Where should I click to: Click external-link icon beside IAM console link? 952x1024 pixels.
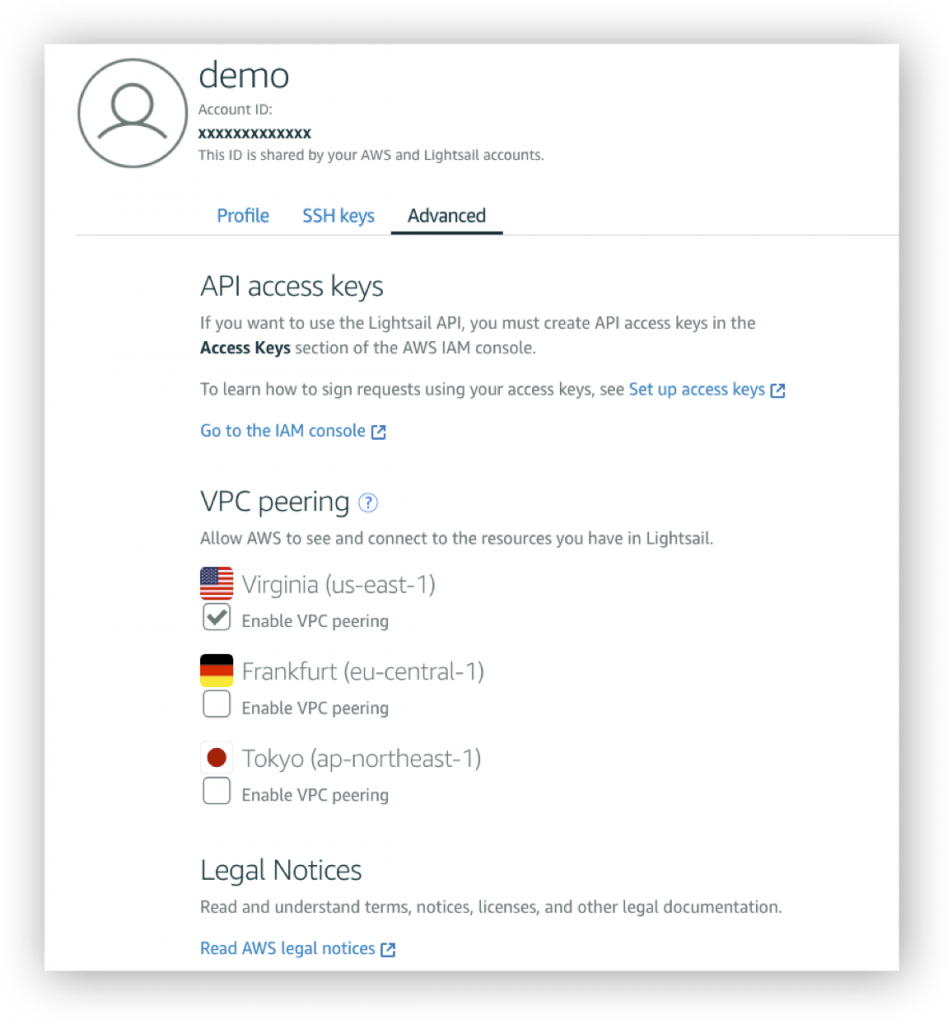tap(379, 432)
